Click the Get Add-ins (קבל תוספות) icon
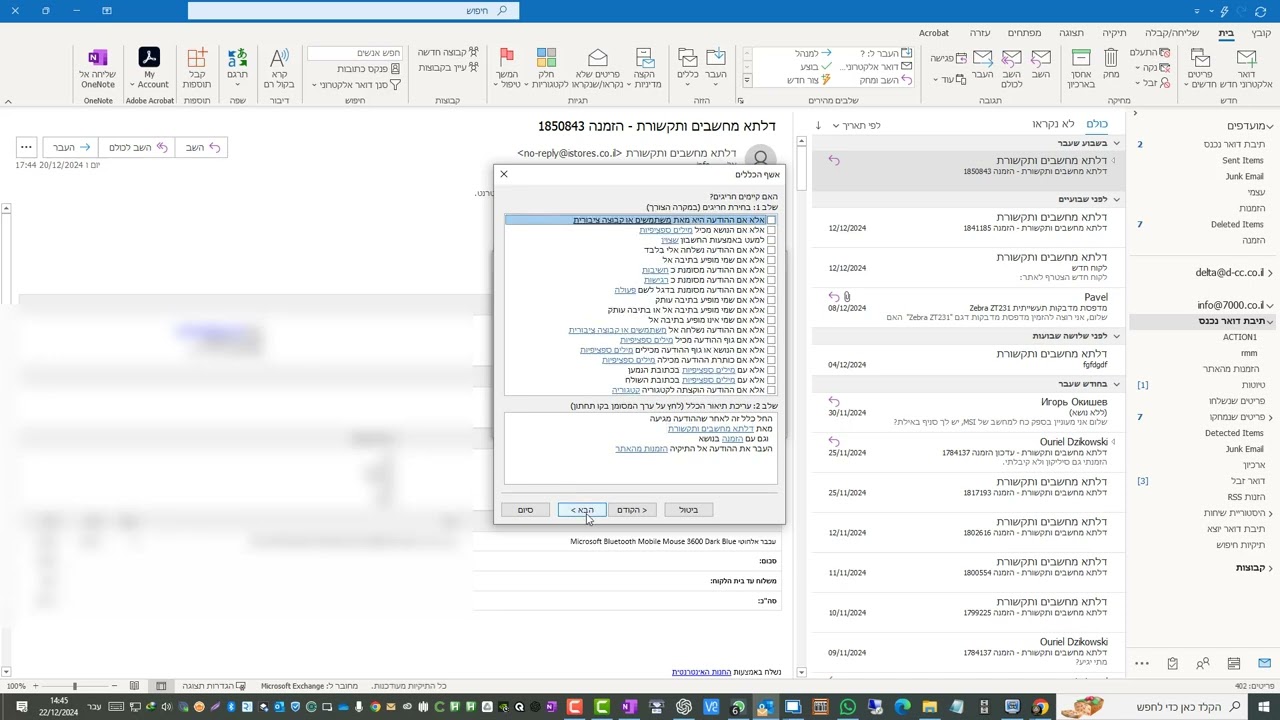This screenshot has height=720, width=1280. 197,59
